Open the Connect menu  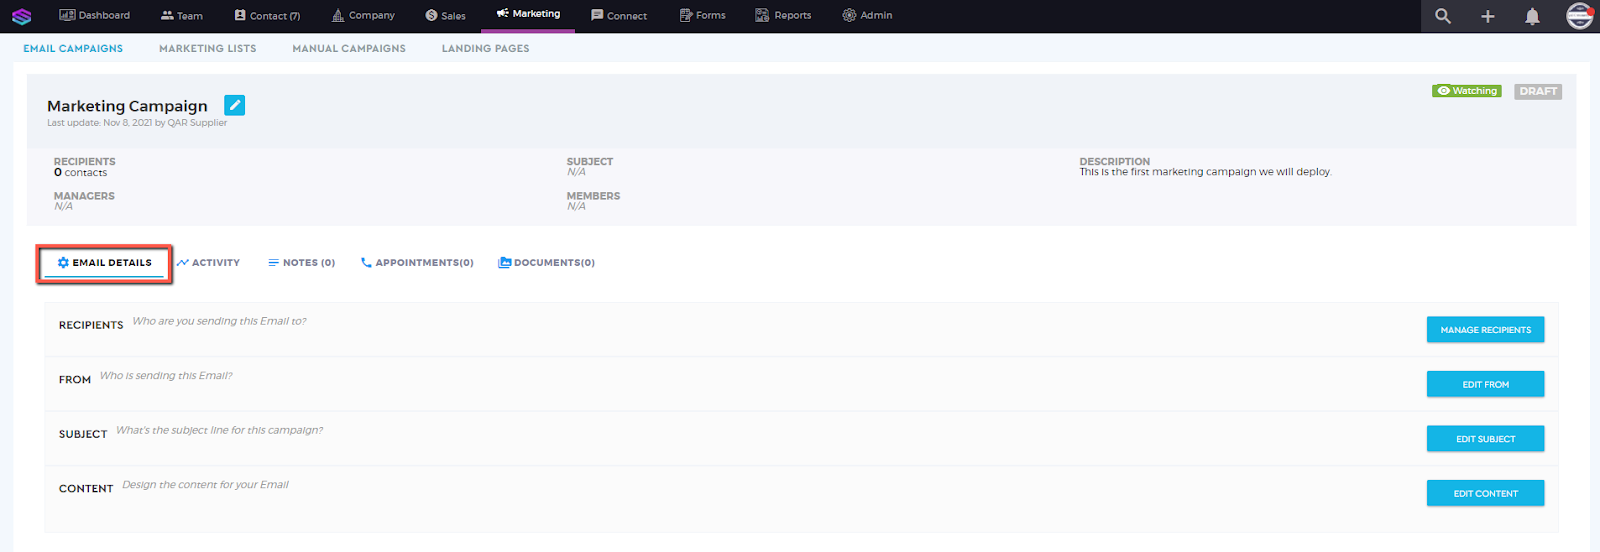(619, 15)
